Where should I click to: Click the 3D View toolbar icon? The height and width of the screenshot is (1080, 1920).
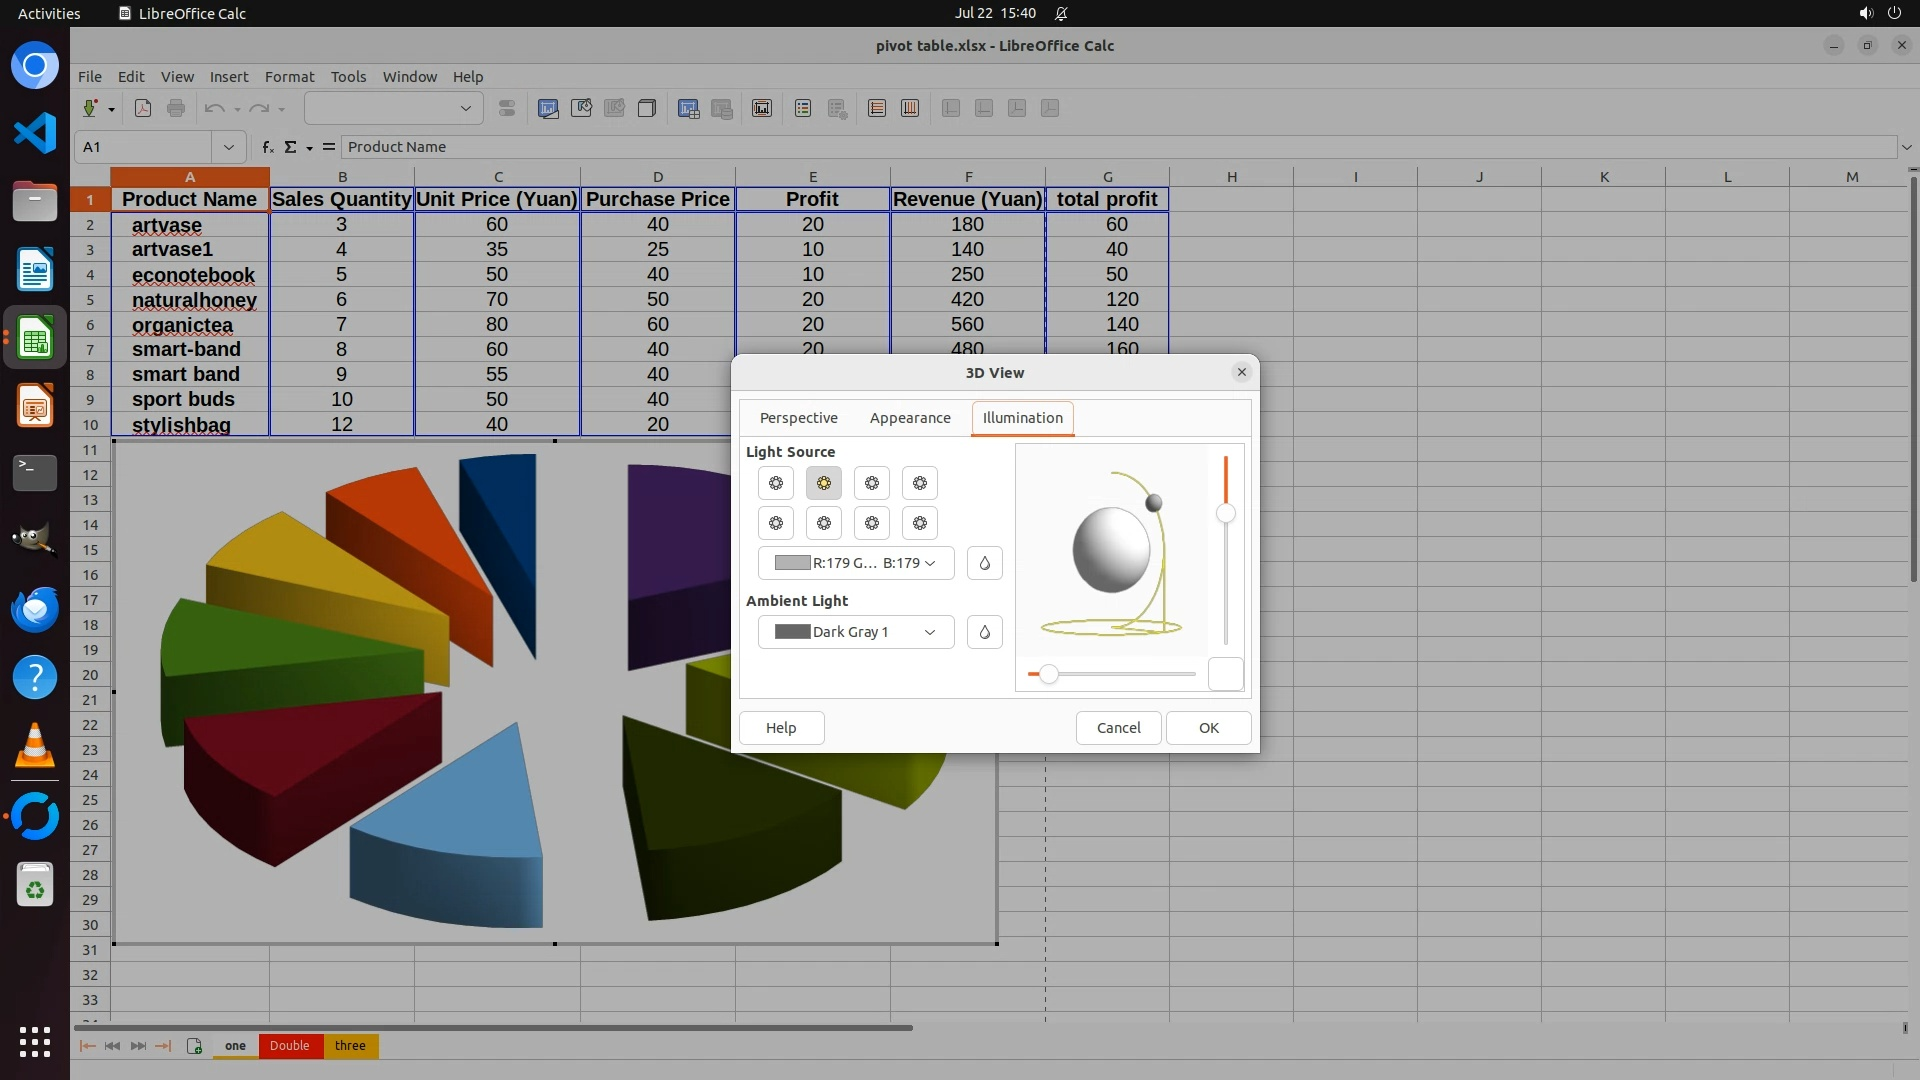[647, 109]
